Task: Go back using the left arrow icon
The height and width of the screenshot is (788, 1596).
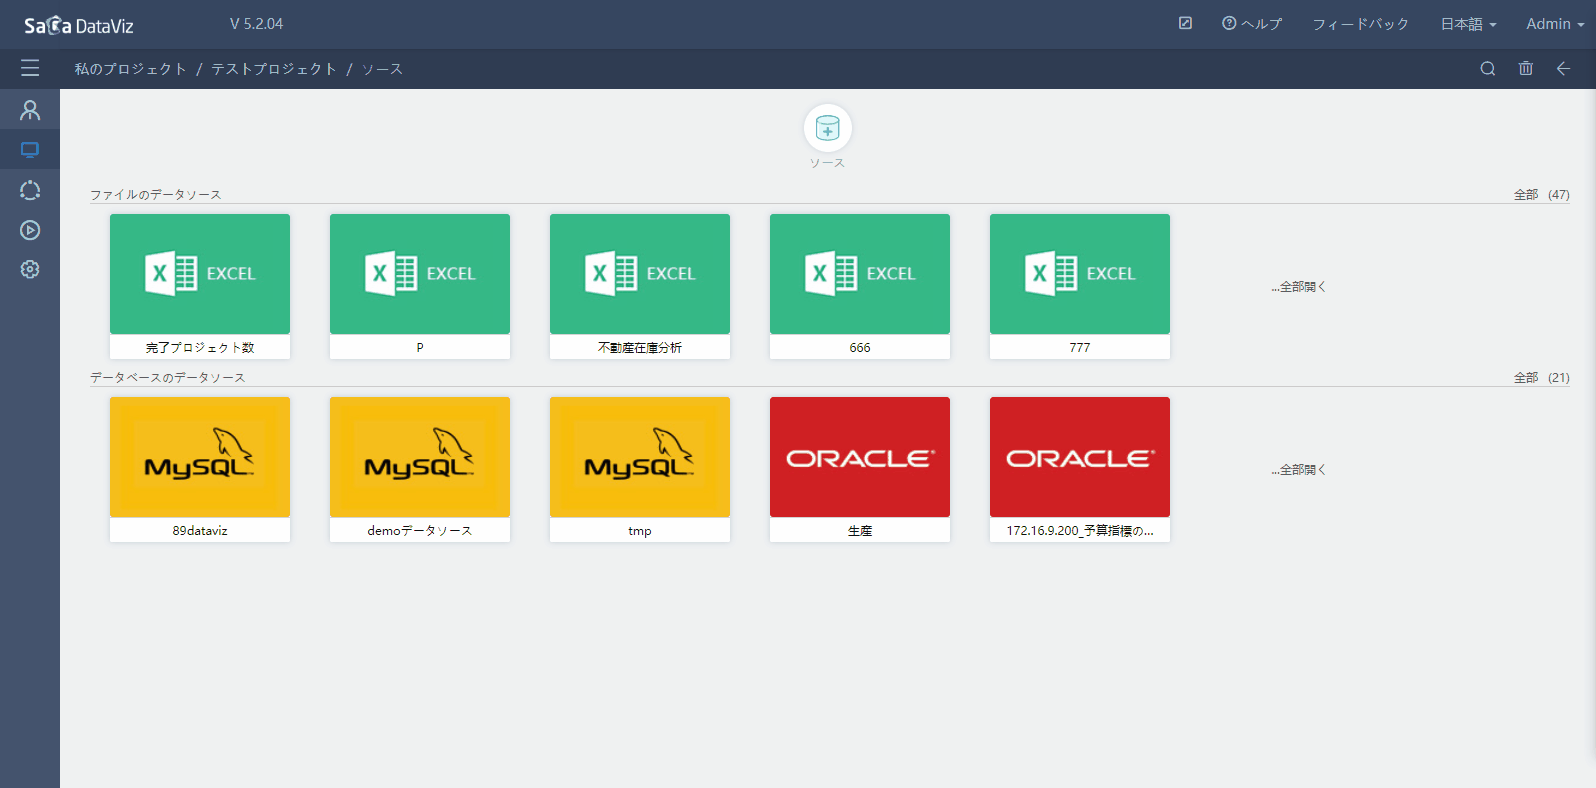Action: coord(1563,68)
